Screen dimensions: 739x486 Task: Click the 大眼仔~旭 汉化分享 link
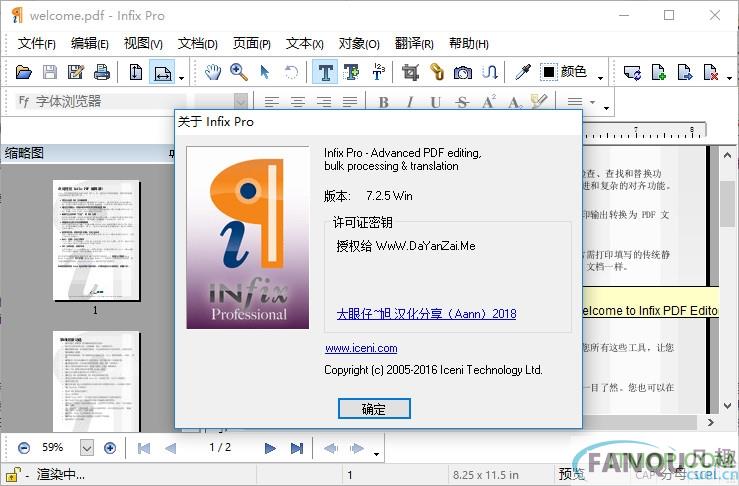click(426, 313)
